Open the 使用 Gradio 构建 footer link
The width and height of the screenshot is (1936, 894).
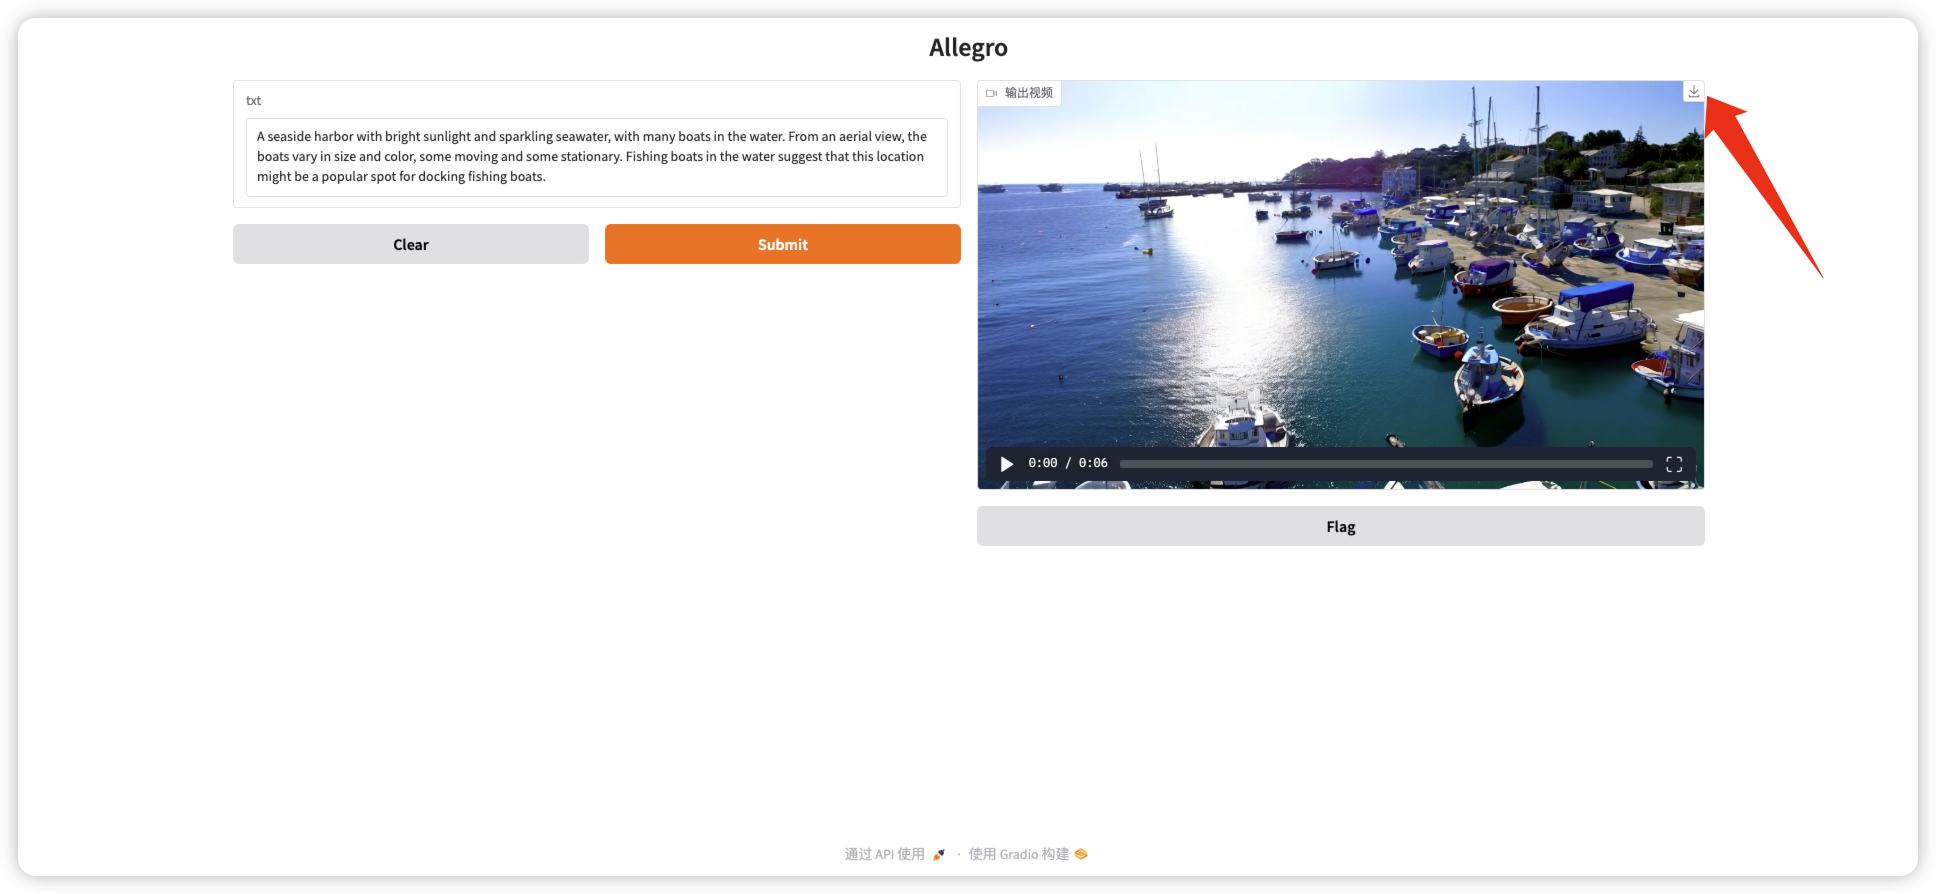tap(1018, 854)
